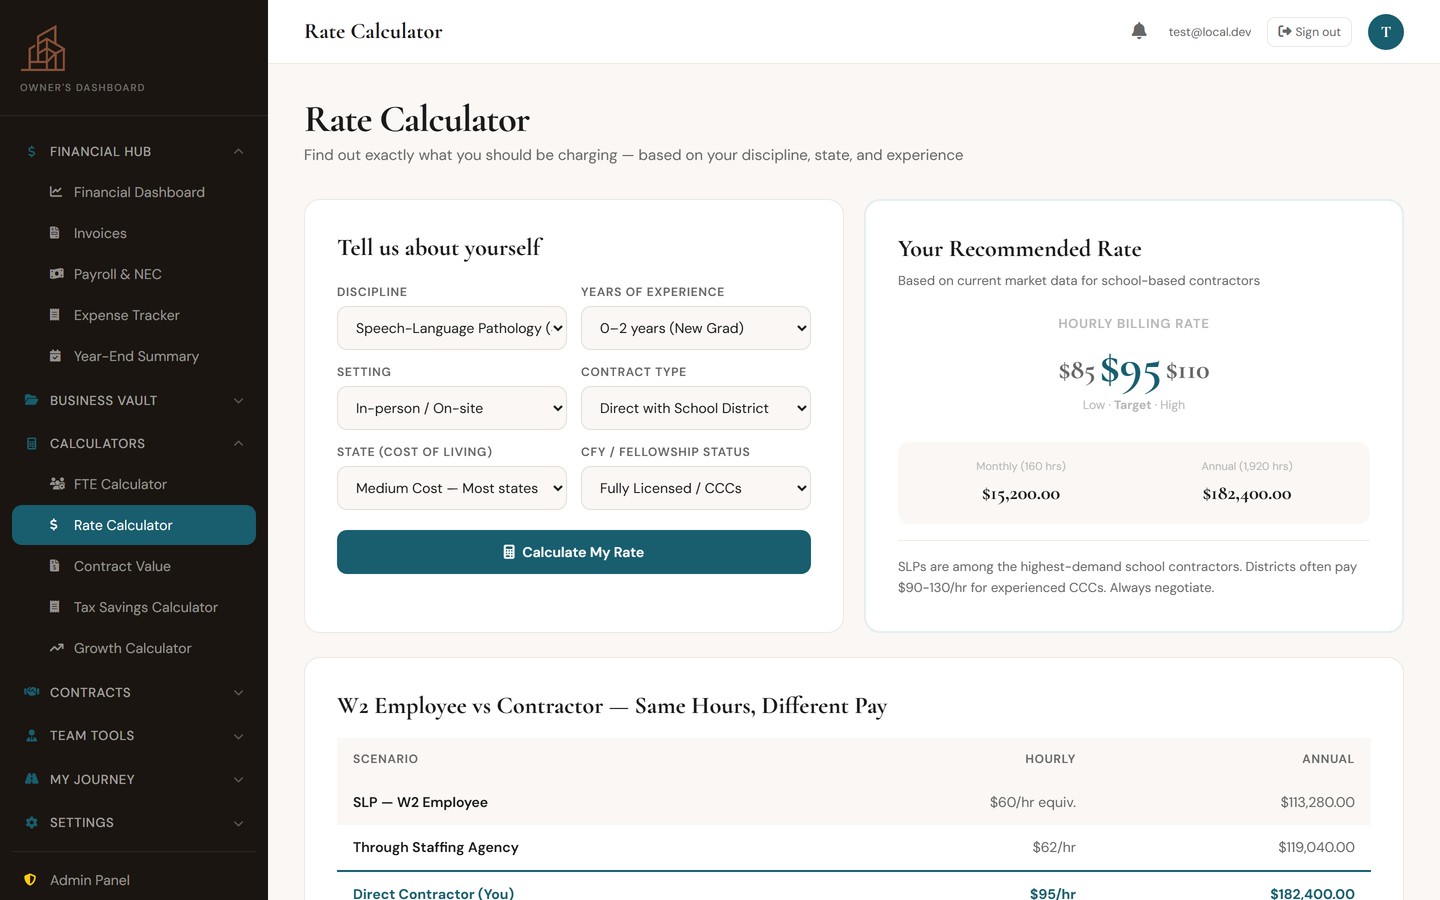The width and height of the screenshot is (1440, 900).
Task: Click the money icon beside Payroll & NEC
Action: [56, 274]
